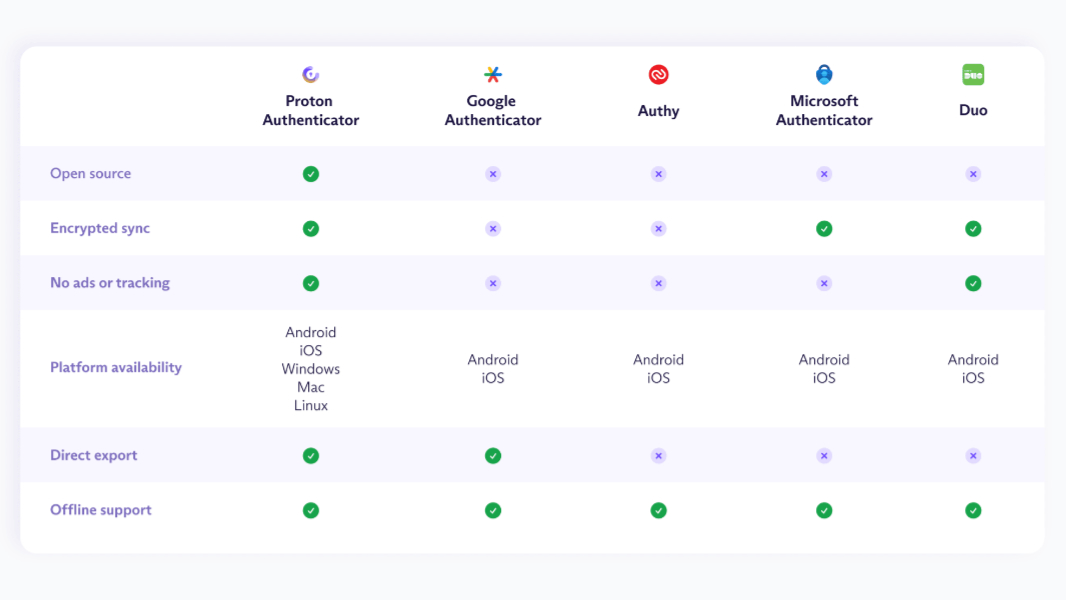1066x600 pixels.
Task: Click Authy's Direct export cross mark
Action: pyautogui.click(x=658, y=456)
